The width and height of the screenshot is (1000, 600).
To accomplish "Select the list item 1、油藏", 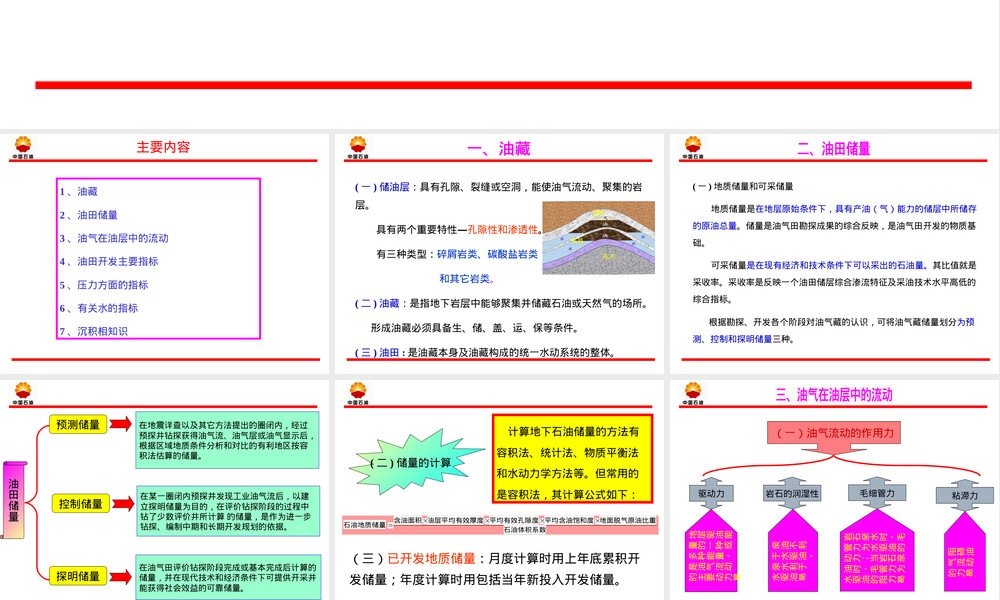I will 78,191.
